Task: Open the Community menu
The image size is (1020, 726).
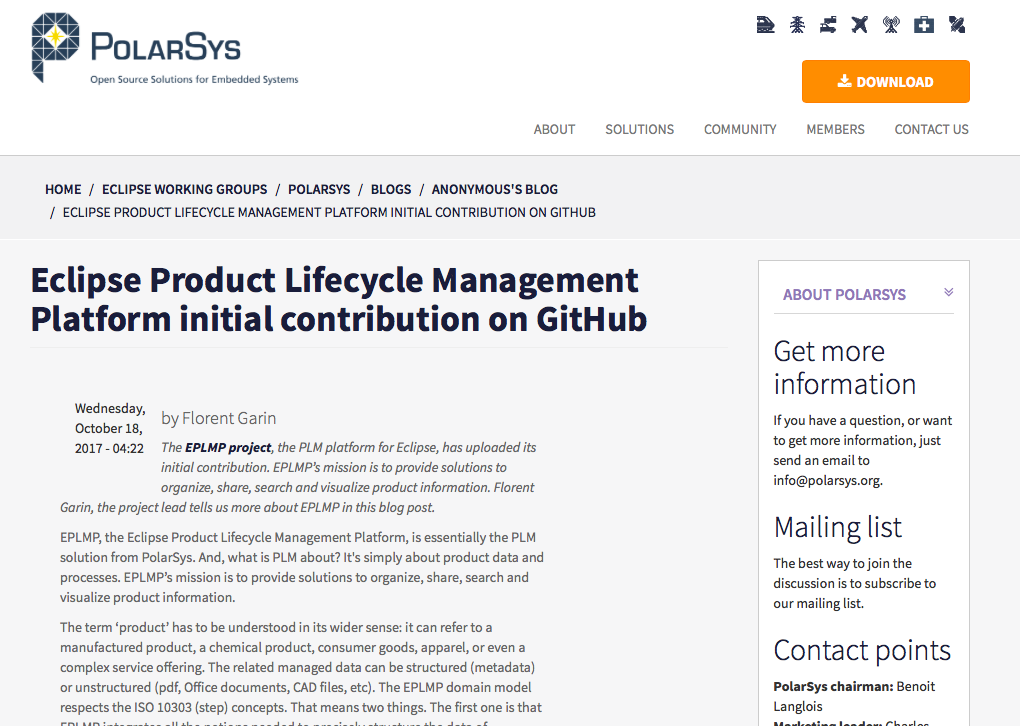Action: coord(740,129)
